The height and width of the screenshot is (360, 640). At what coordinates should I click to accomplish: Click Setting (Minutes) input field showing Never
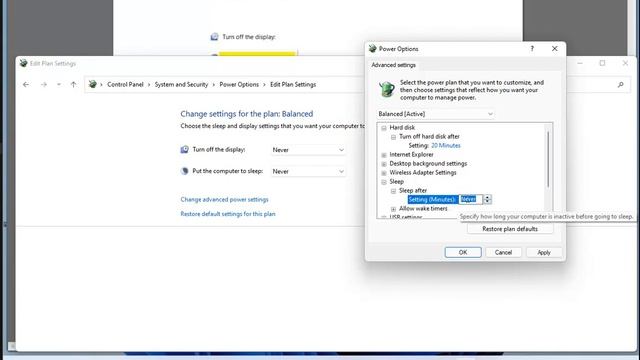click(x=471, y=199)
